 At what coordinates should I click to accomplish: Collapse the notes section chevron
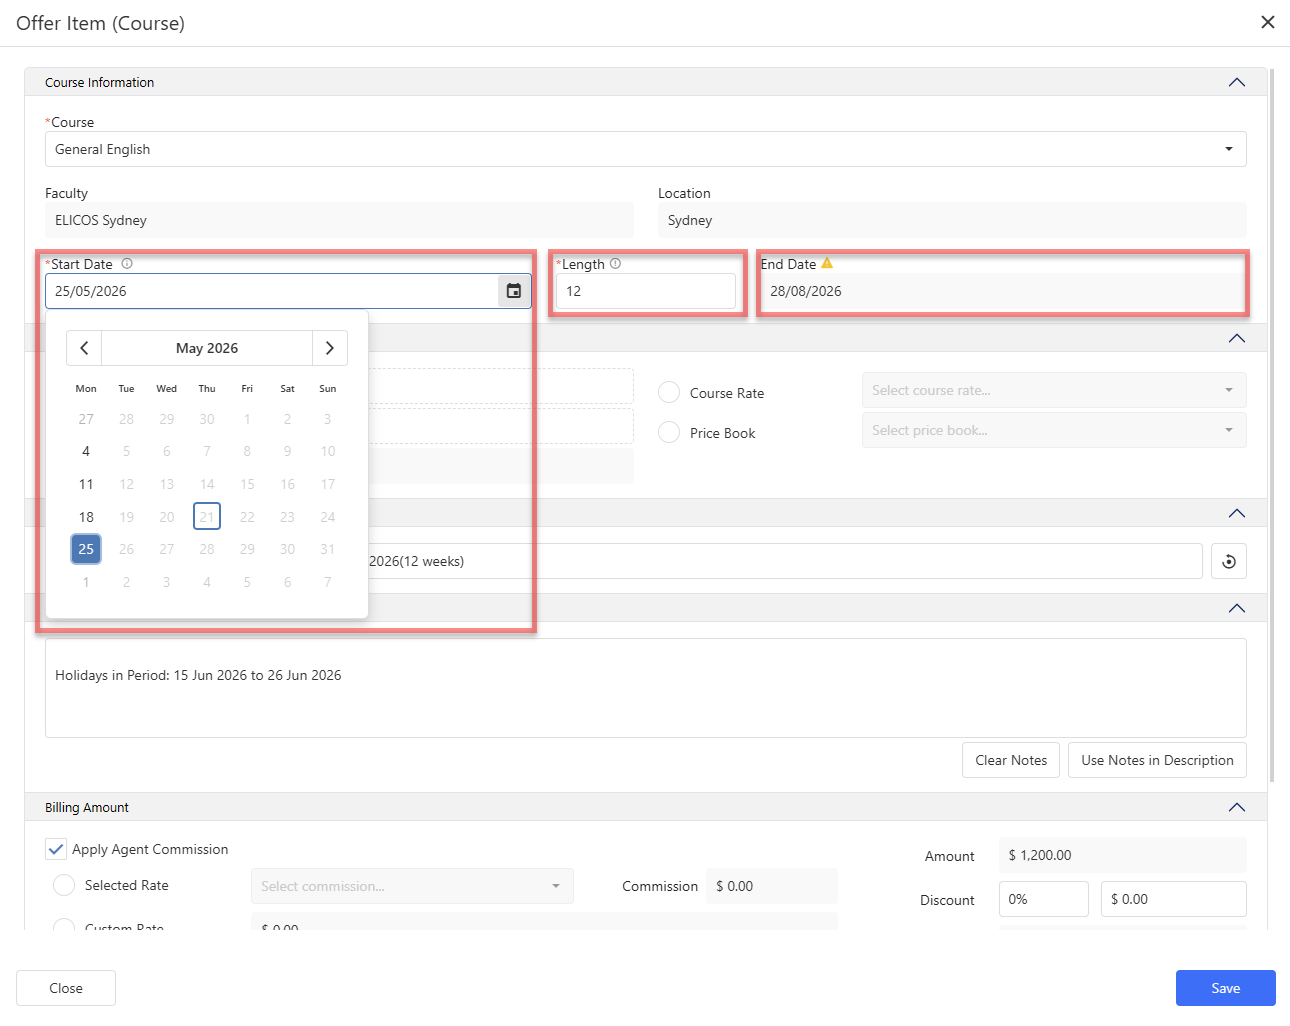coord(1237,608)
